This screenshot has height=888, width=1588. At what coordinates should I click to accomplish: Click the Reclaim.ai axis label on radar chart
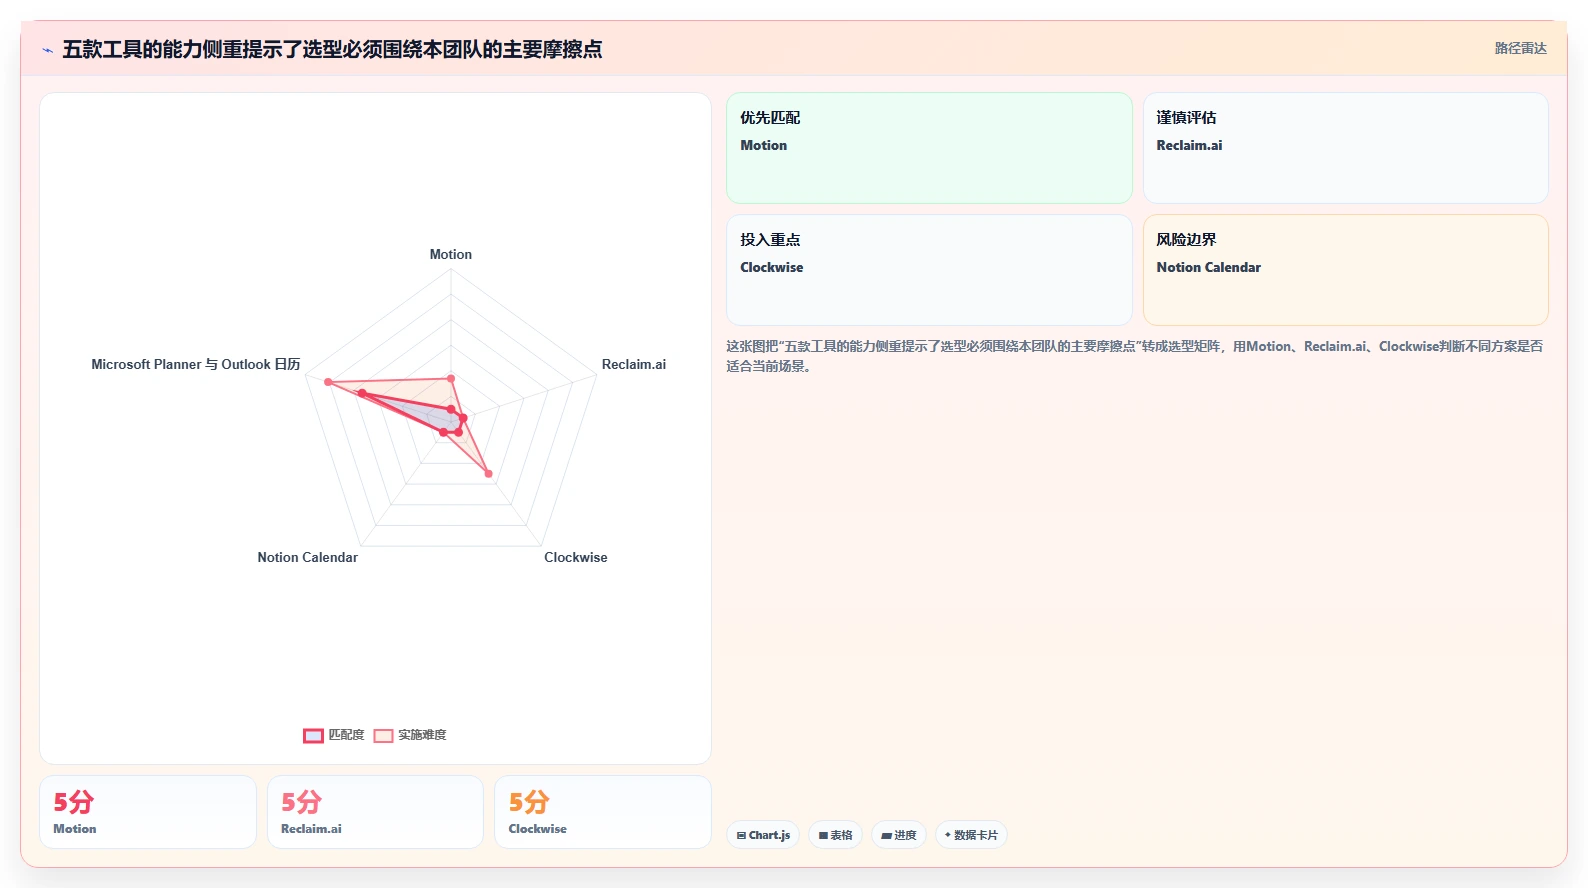pos(634,364)
